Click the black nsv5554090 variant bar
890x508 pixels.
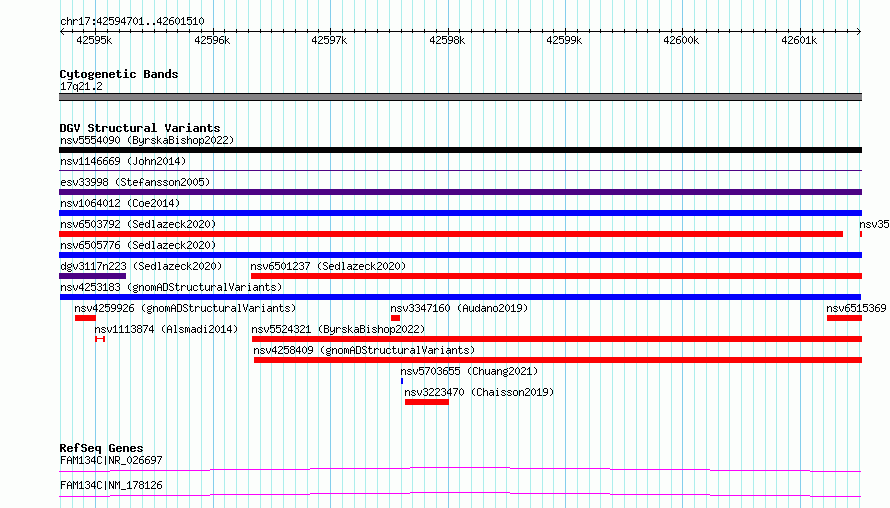[x=460, y=150]
